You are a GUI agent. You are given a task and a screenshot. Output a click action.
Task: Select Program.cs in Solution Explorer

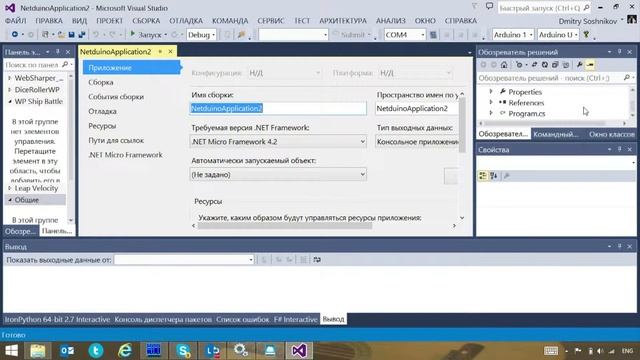pos(527,113)
